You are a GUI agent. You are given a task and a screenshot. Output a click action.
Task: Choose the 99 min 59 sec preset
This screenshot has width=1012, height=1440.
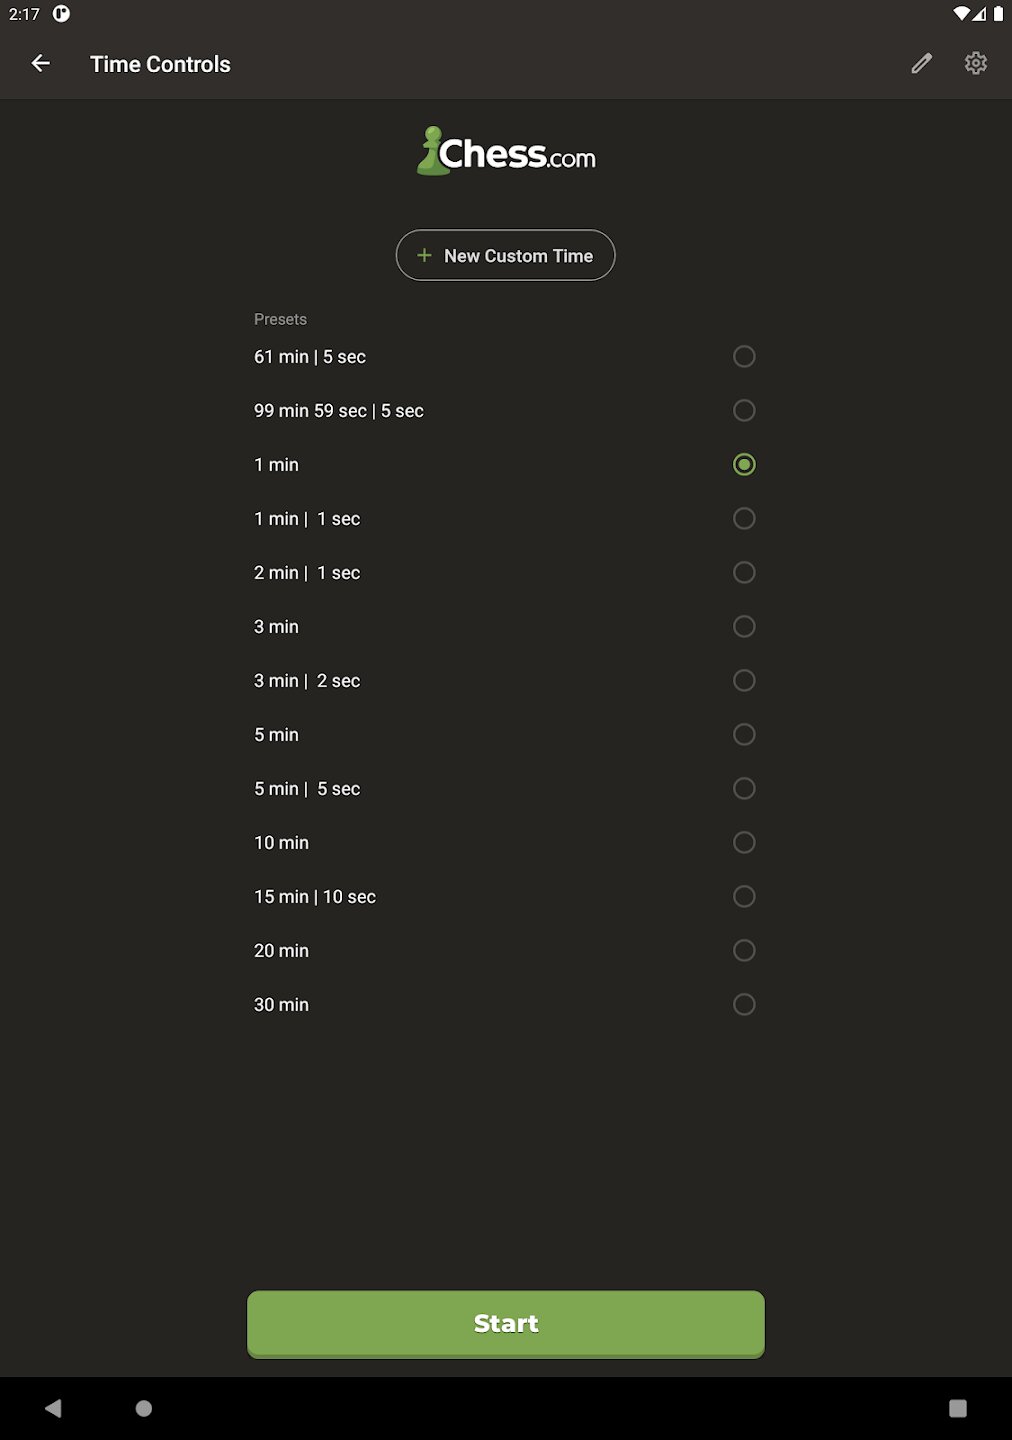(743, 411)
